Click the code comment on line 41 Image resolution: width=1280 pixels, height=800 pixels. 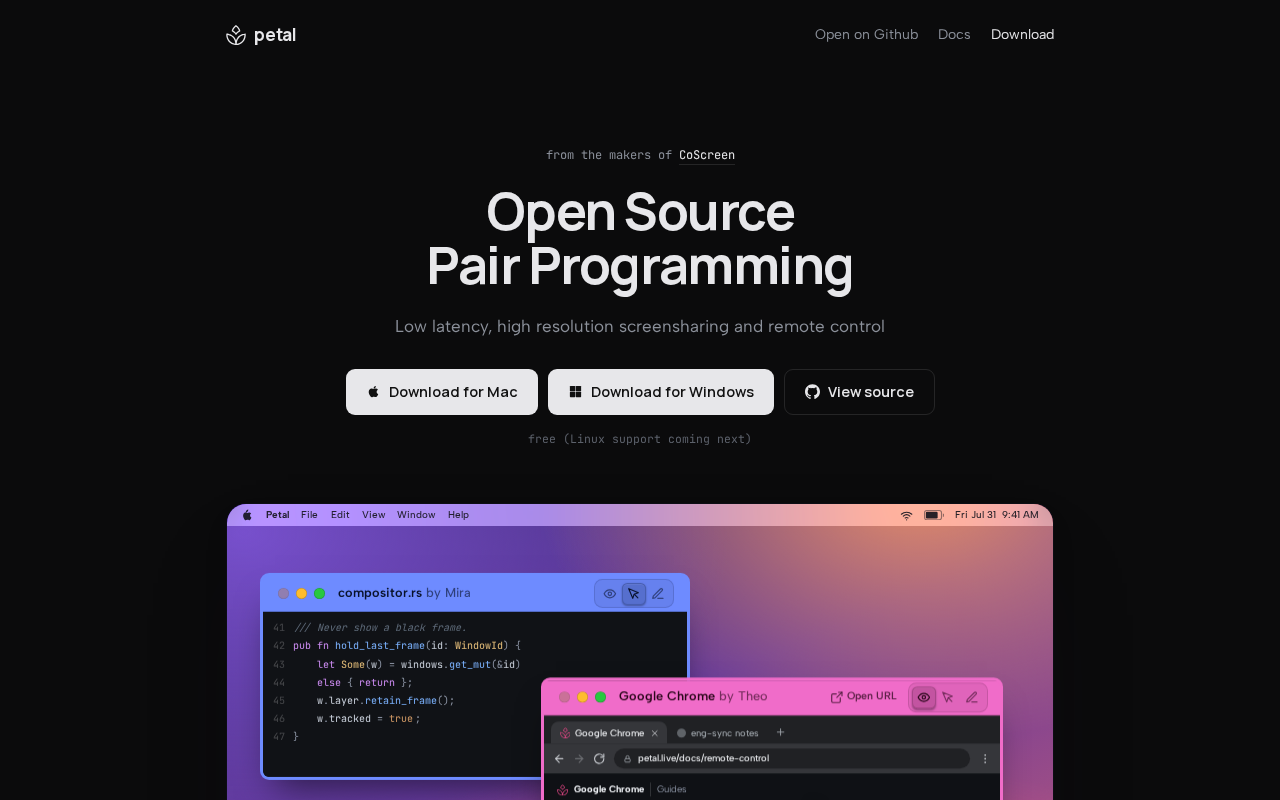[381, 628]
